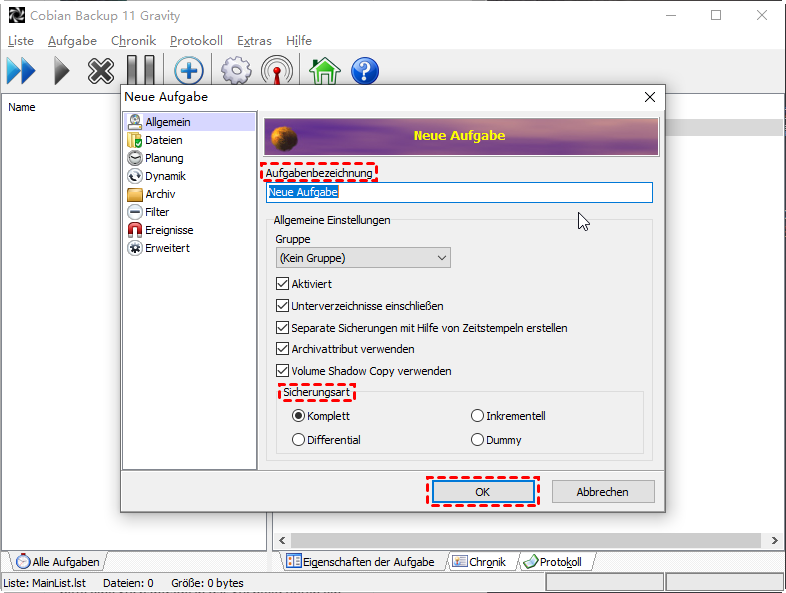Click the Aufgabenbezeichnung text field
The image size is (786, 593).
click(x=459, y=192)
